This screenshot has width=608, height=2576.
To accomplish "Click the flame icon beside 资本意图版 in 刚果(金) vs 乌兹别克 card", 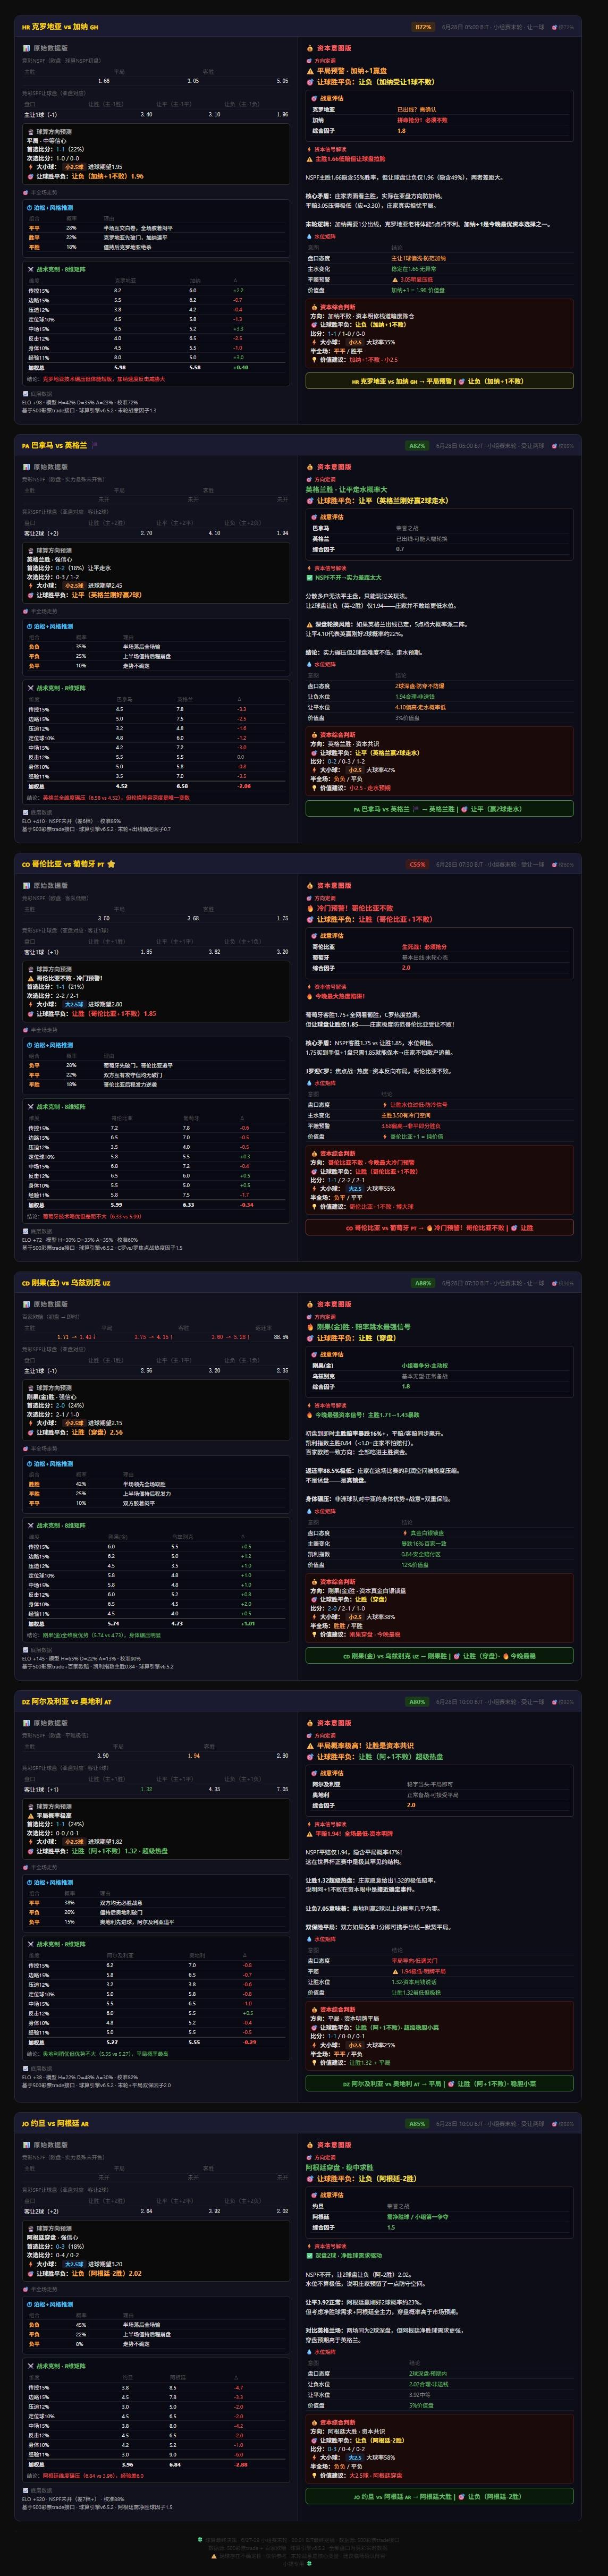I will tap(310, 1304).
